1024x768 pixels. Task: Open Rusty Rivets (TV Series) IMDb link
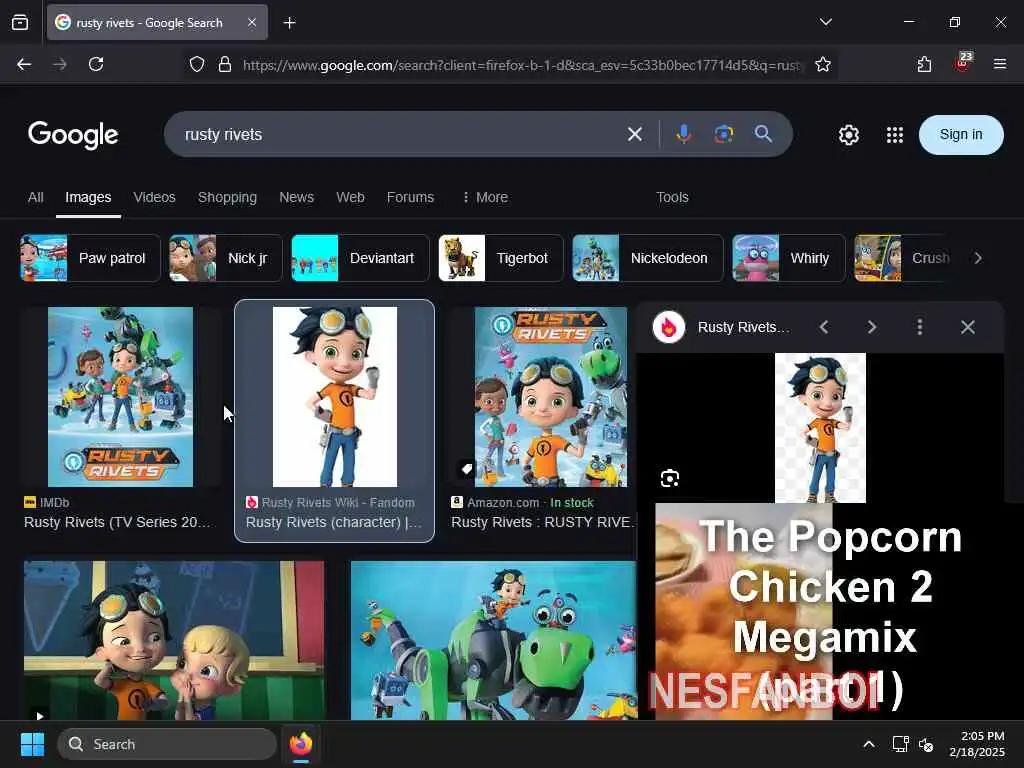pos(118,522)
